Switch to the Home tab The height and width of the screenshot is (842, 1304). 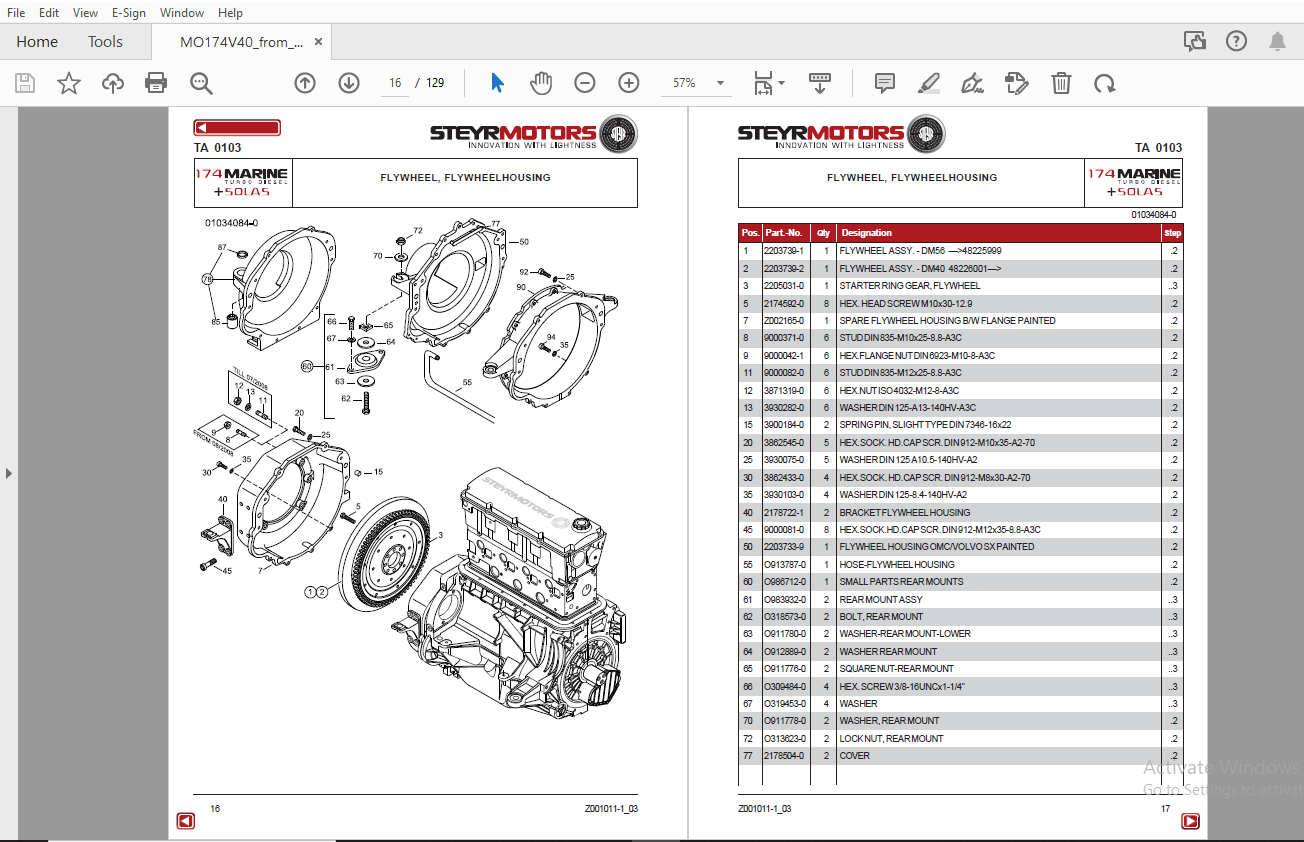click(x=37, y=42)
